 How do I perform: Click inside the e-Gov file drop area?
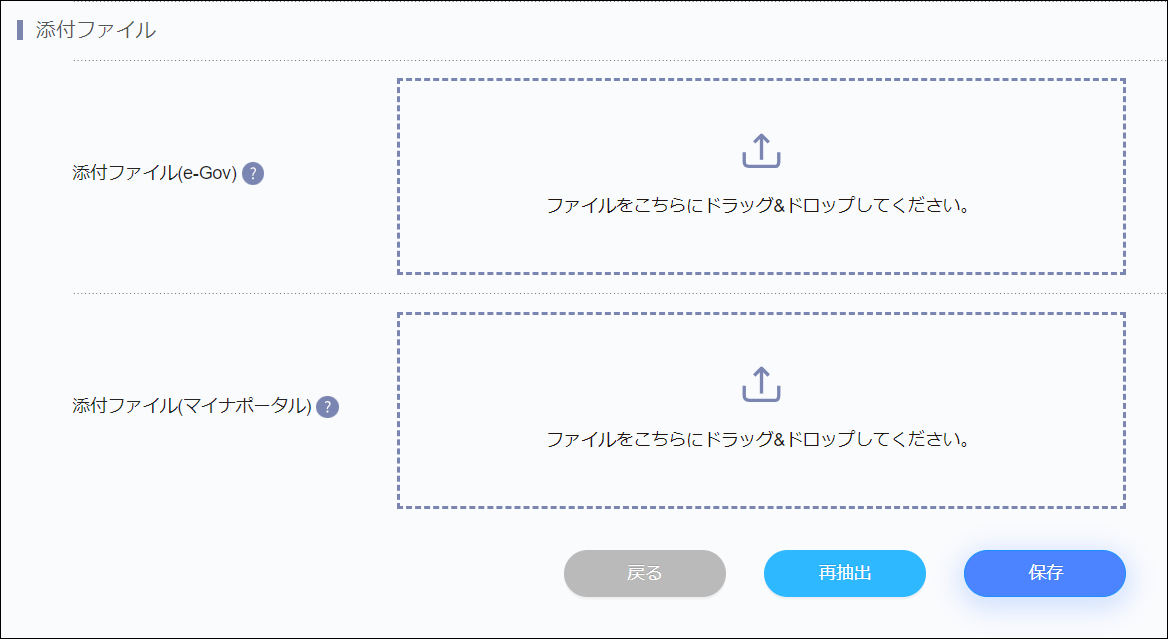[x=761, y=177]
